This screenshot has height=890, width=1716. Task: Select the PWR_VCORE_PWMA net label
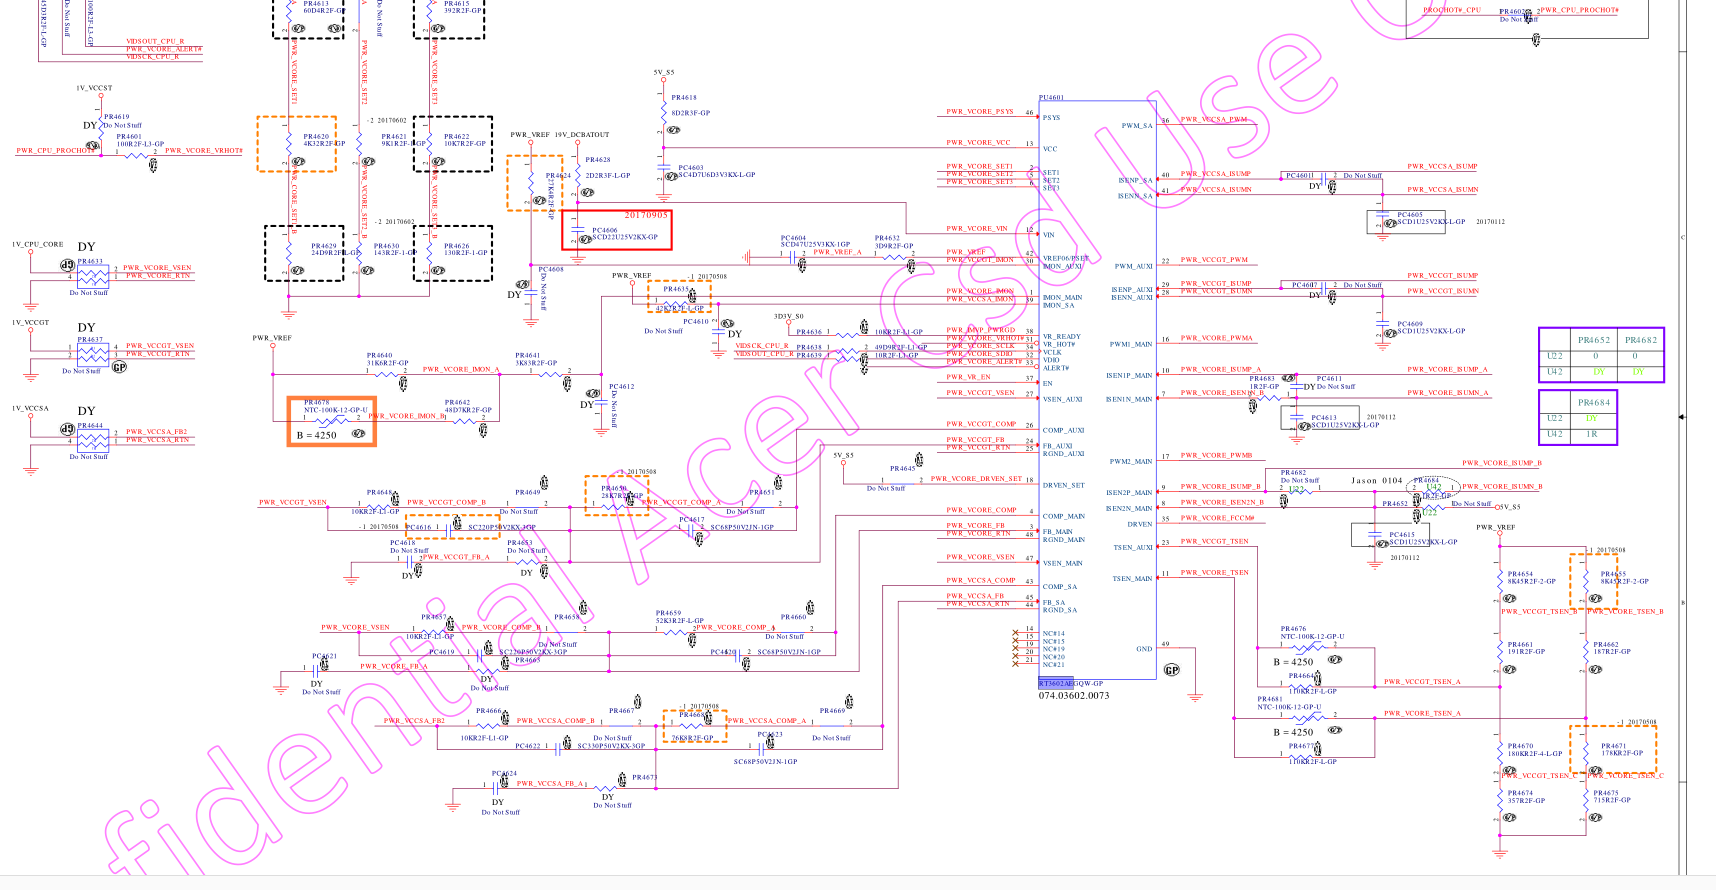click(x=1216, y=338)
